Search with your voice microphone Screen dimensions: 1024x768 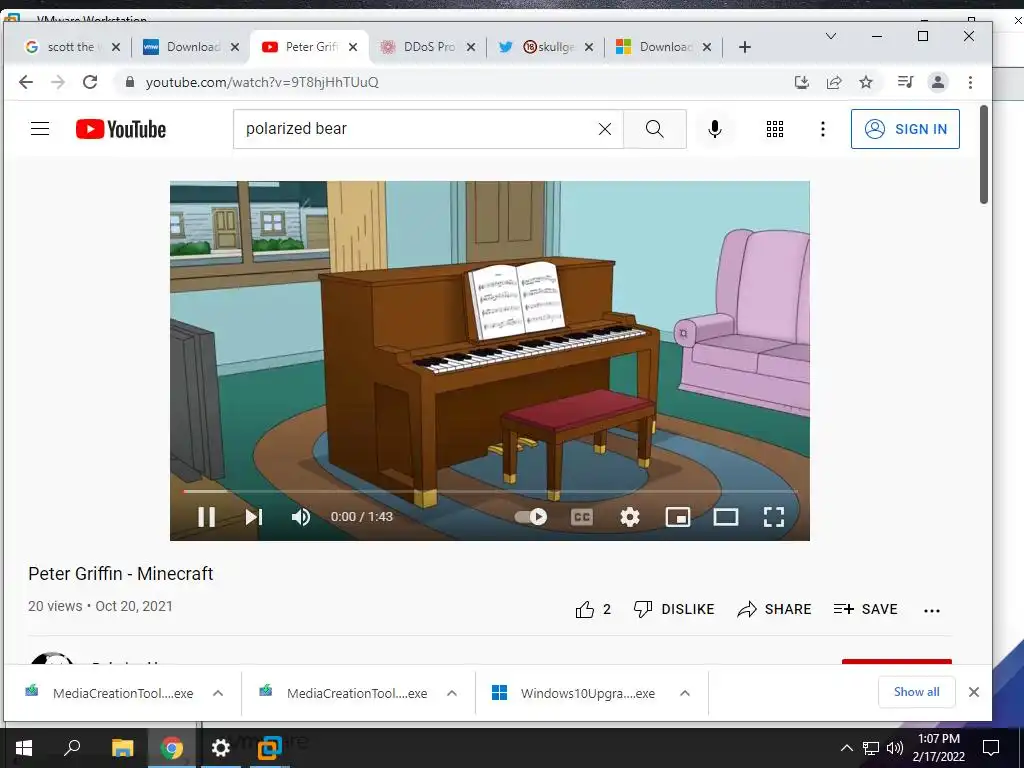(714, 129)
